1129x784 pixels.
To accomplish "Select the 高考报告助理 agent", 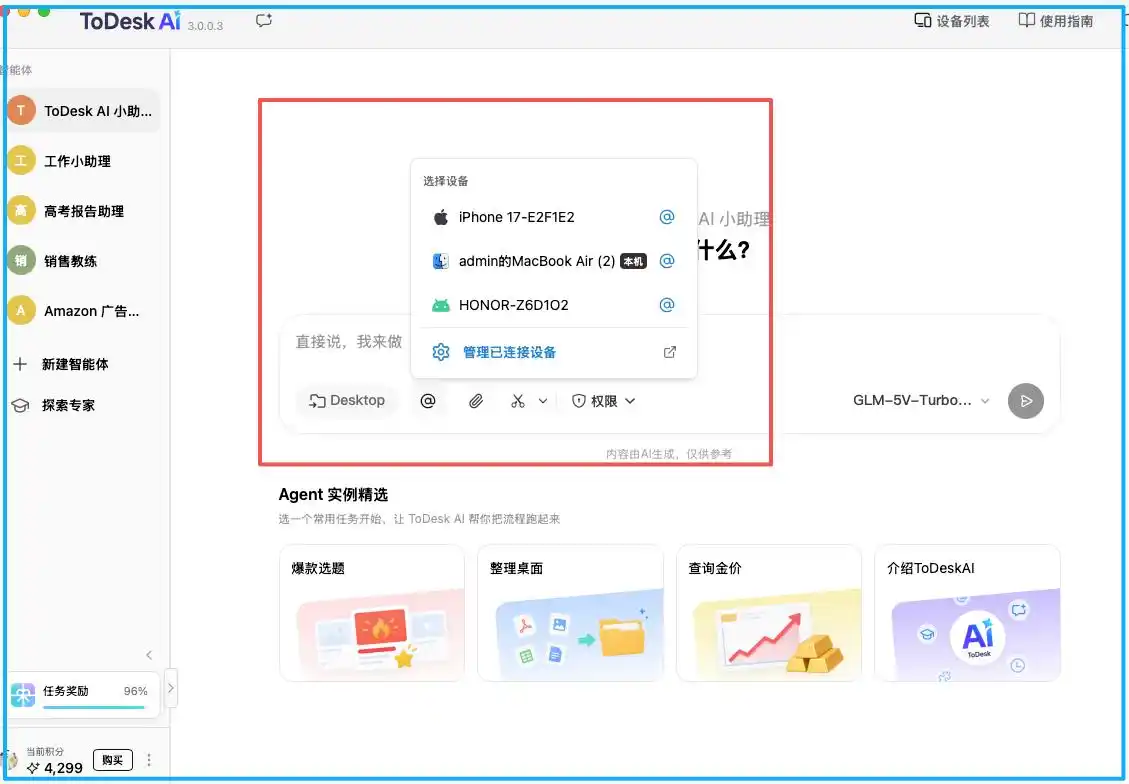I will tap(83, 211).
